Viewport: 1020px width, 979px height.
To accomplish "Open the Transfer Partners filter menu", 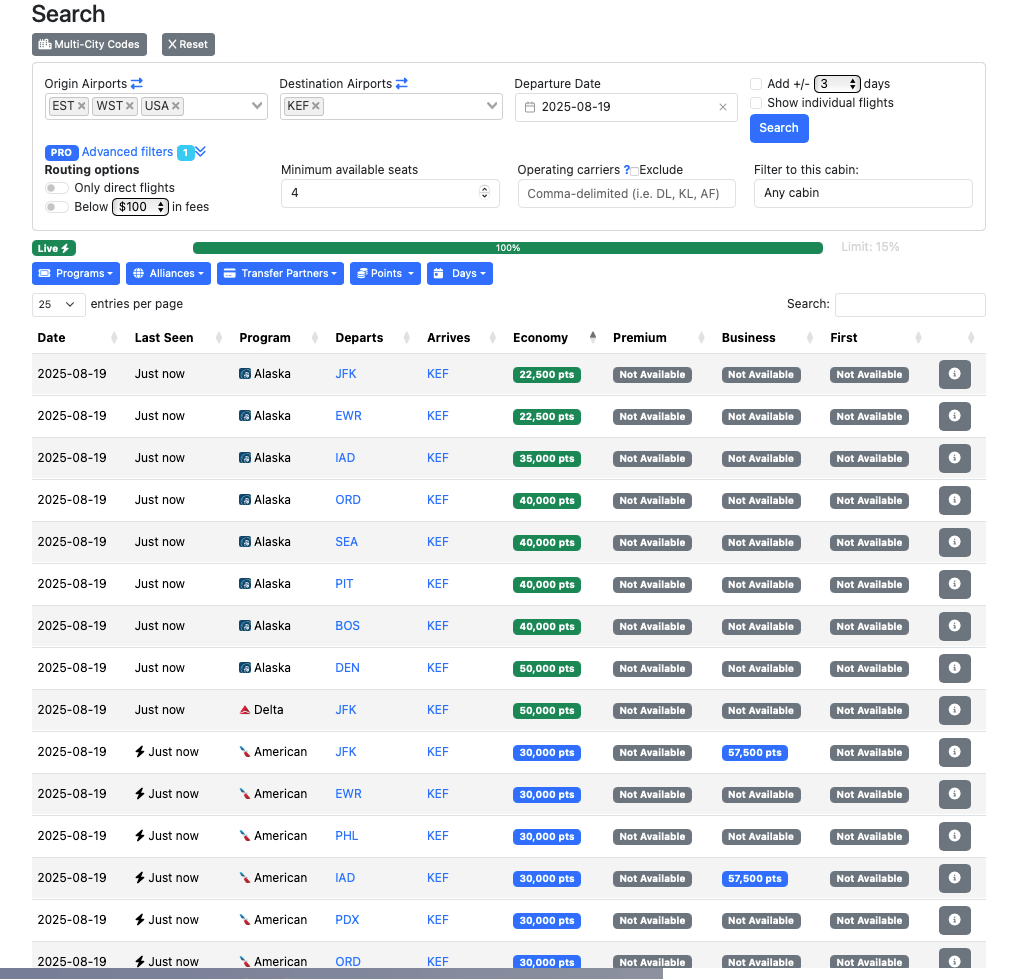I will tap(280, 273).
